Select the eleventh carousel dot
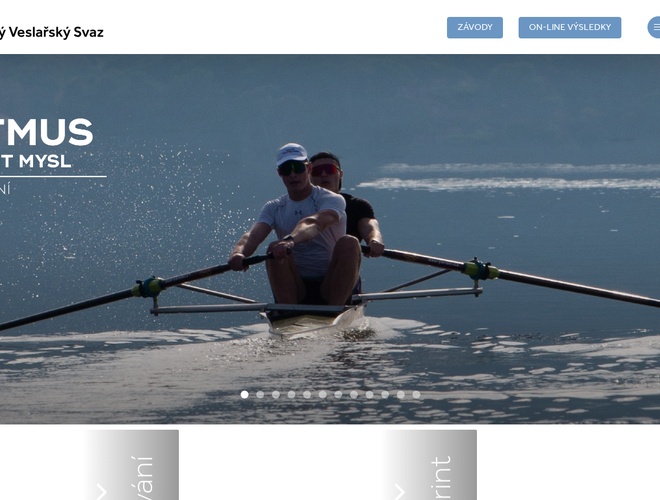Screen dimensions: 660x500 [401, 394]
